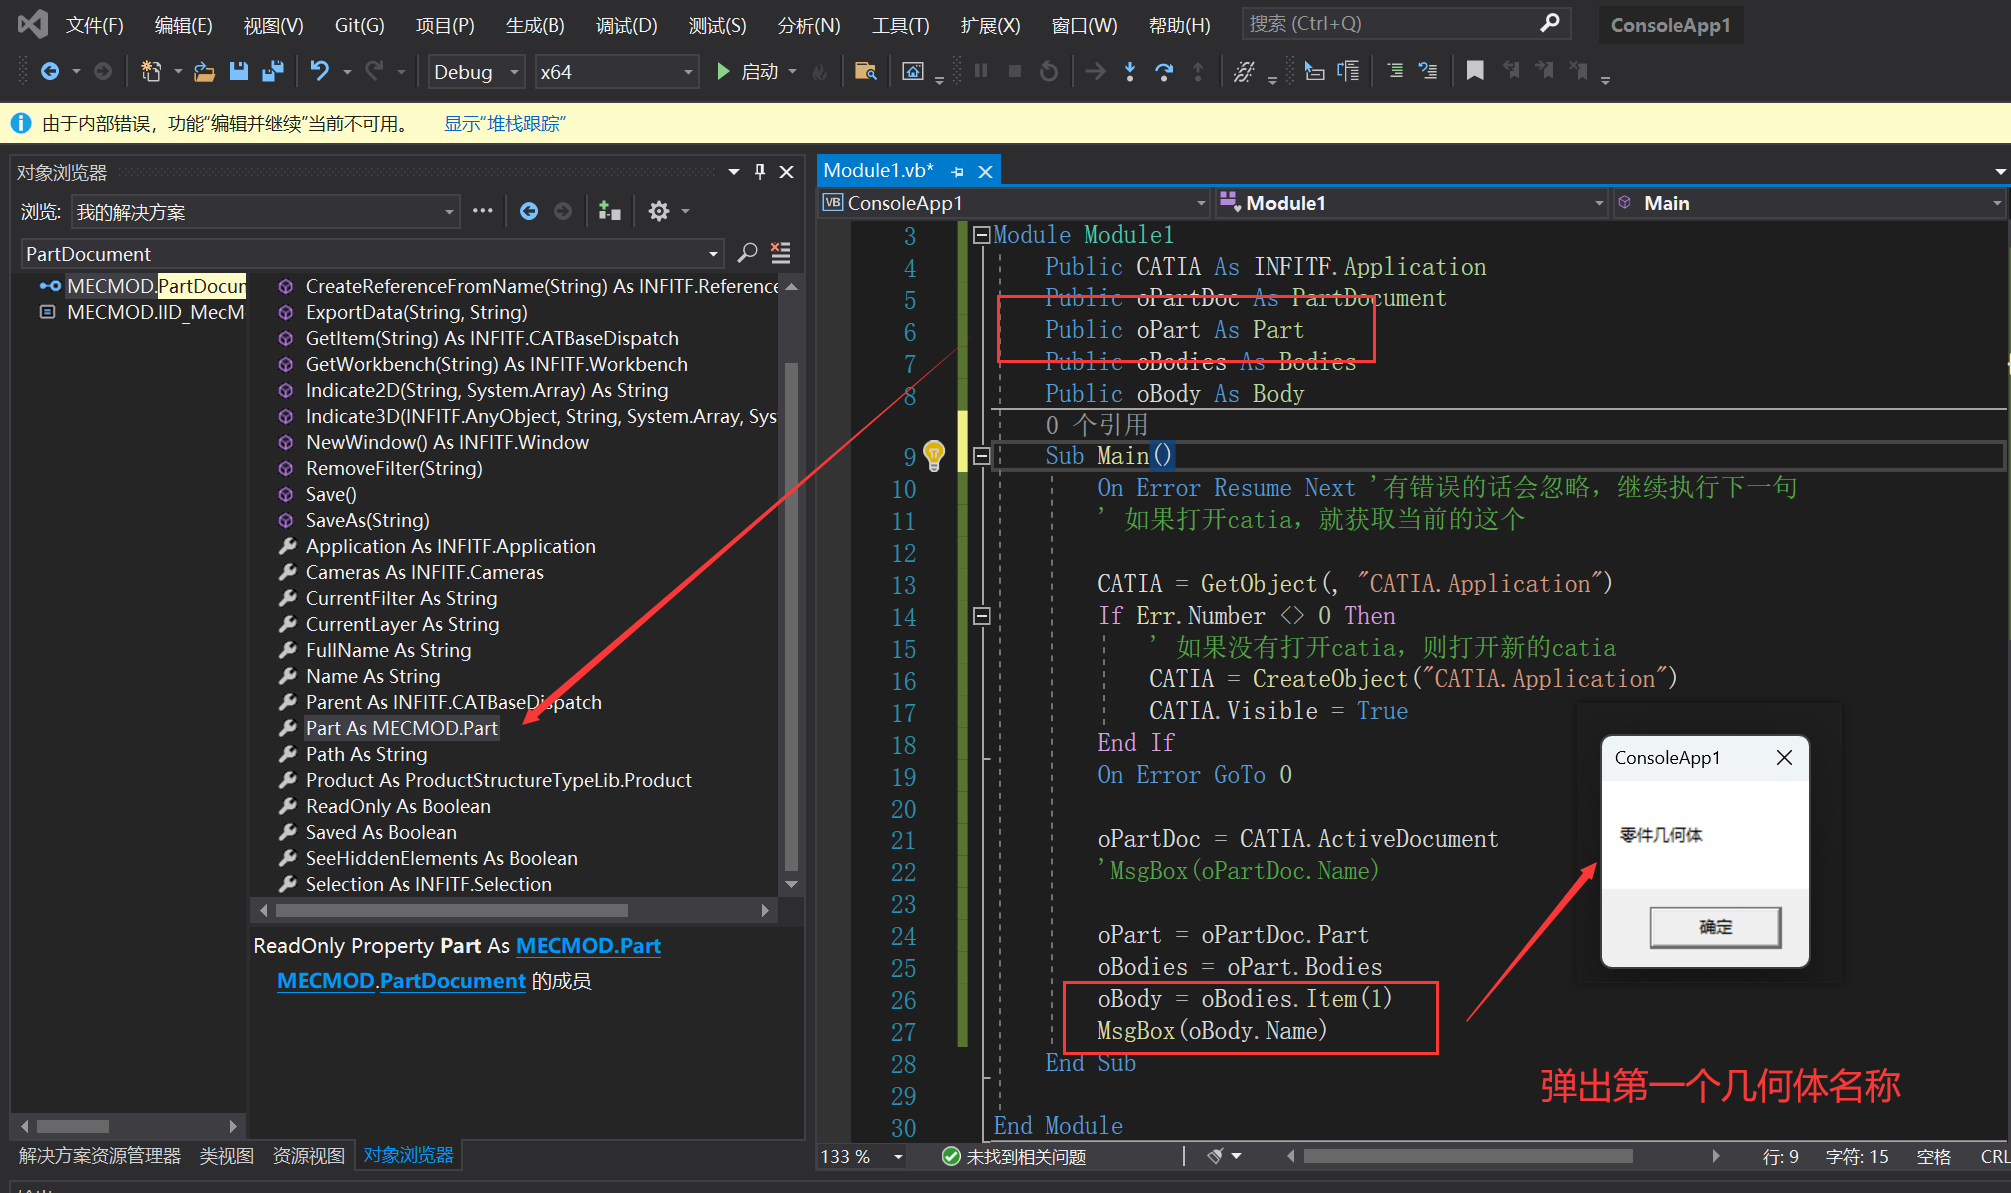Viewport: 2011px width, 1193px height.
Task: Select the SaveAs(String) member
Action: point(367,520)
